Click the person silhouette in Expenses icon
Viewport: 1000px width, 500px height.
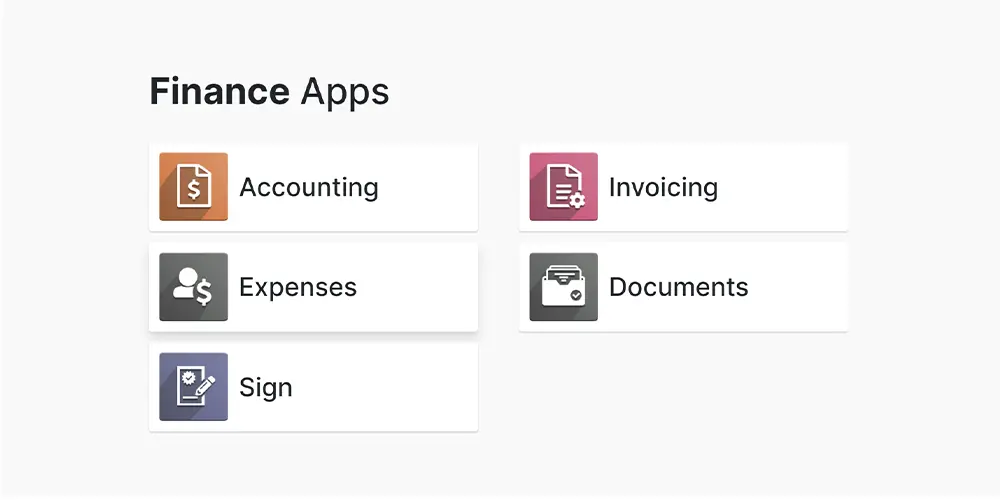click(184, 285)
